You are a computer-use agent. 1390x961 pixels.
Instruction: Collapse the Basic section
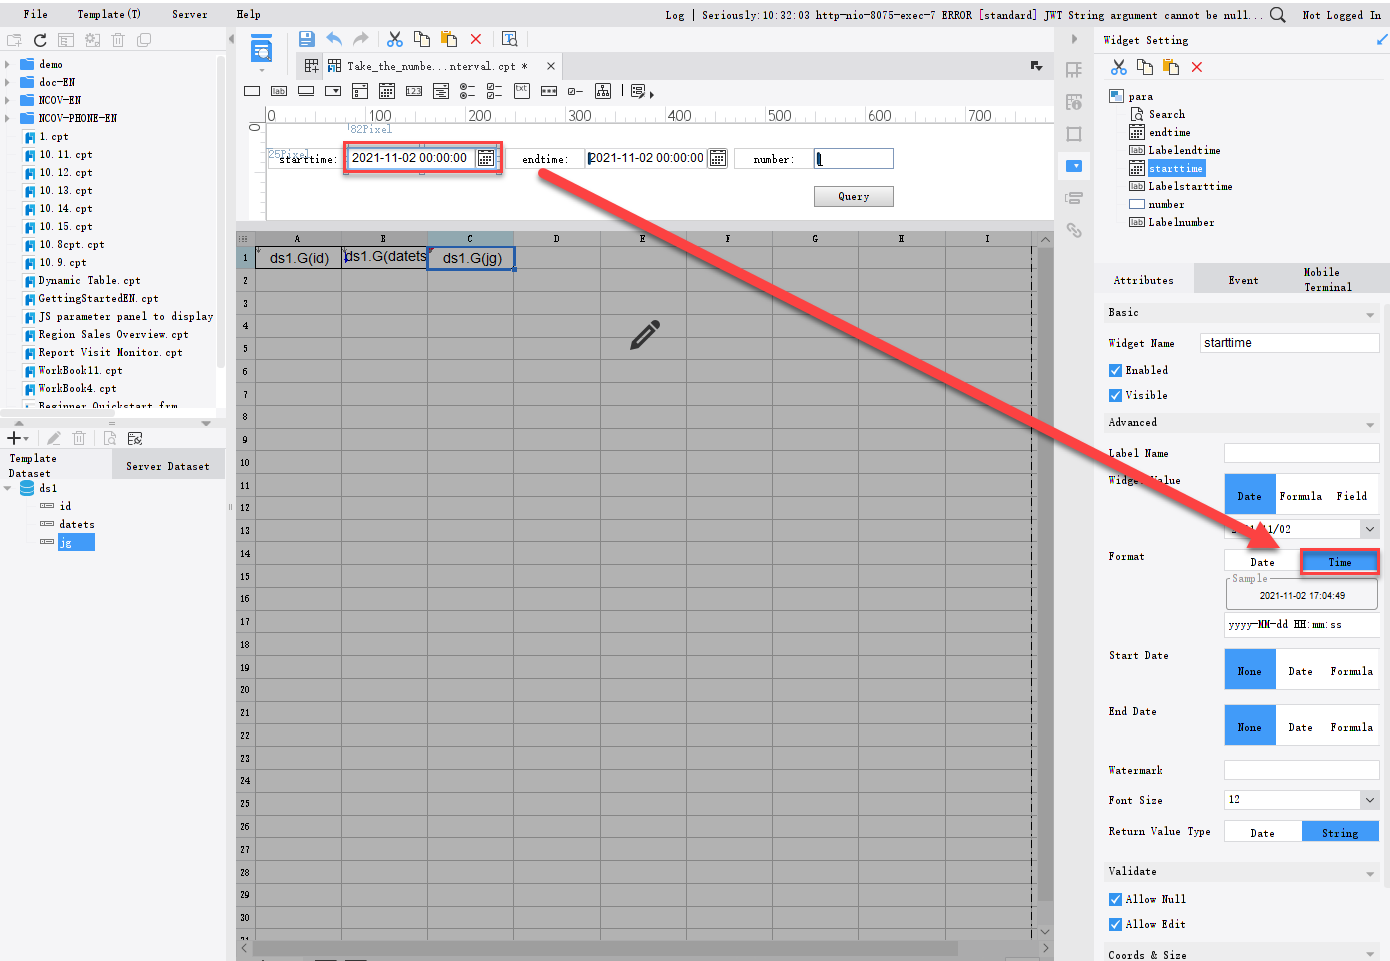pos(1370,315)
